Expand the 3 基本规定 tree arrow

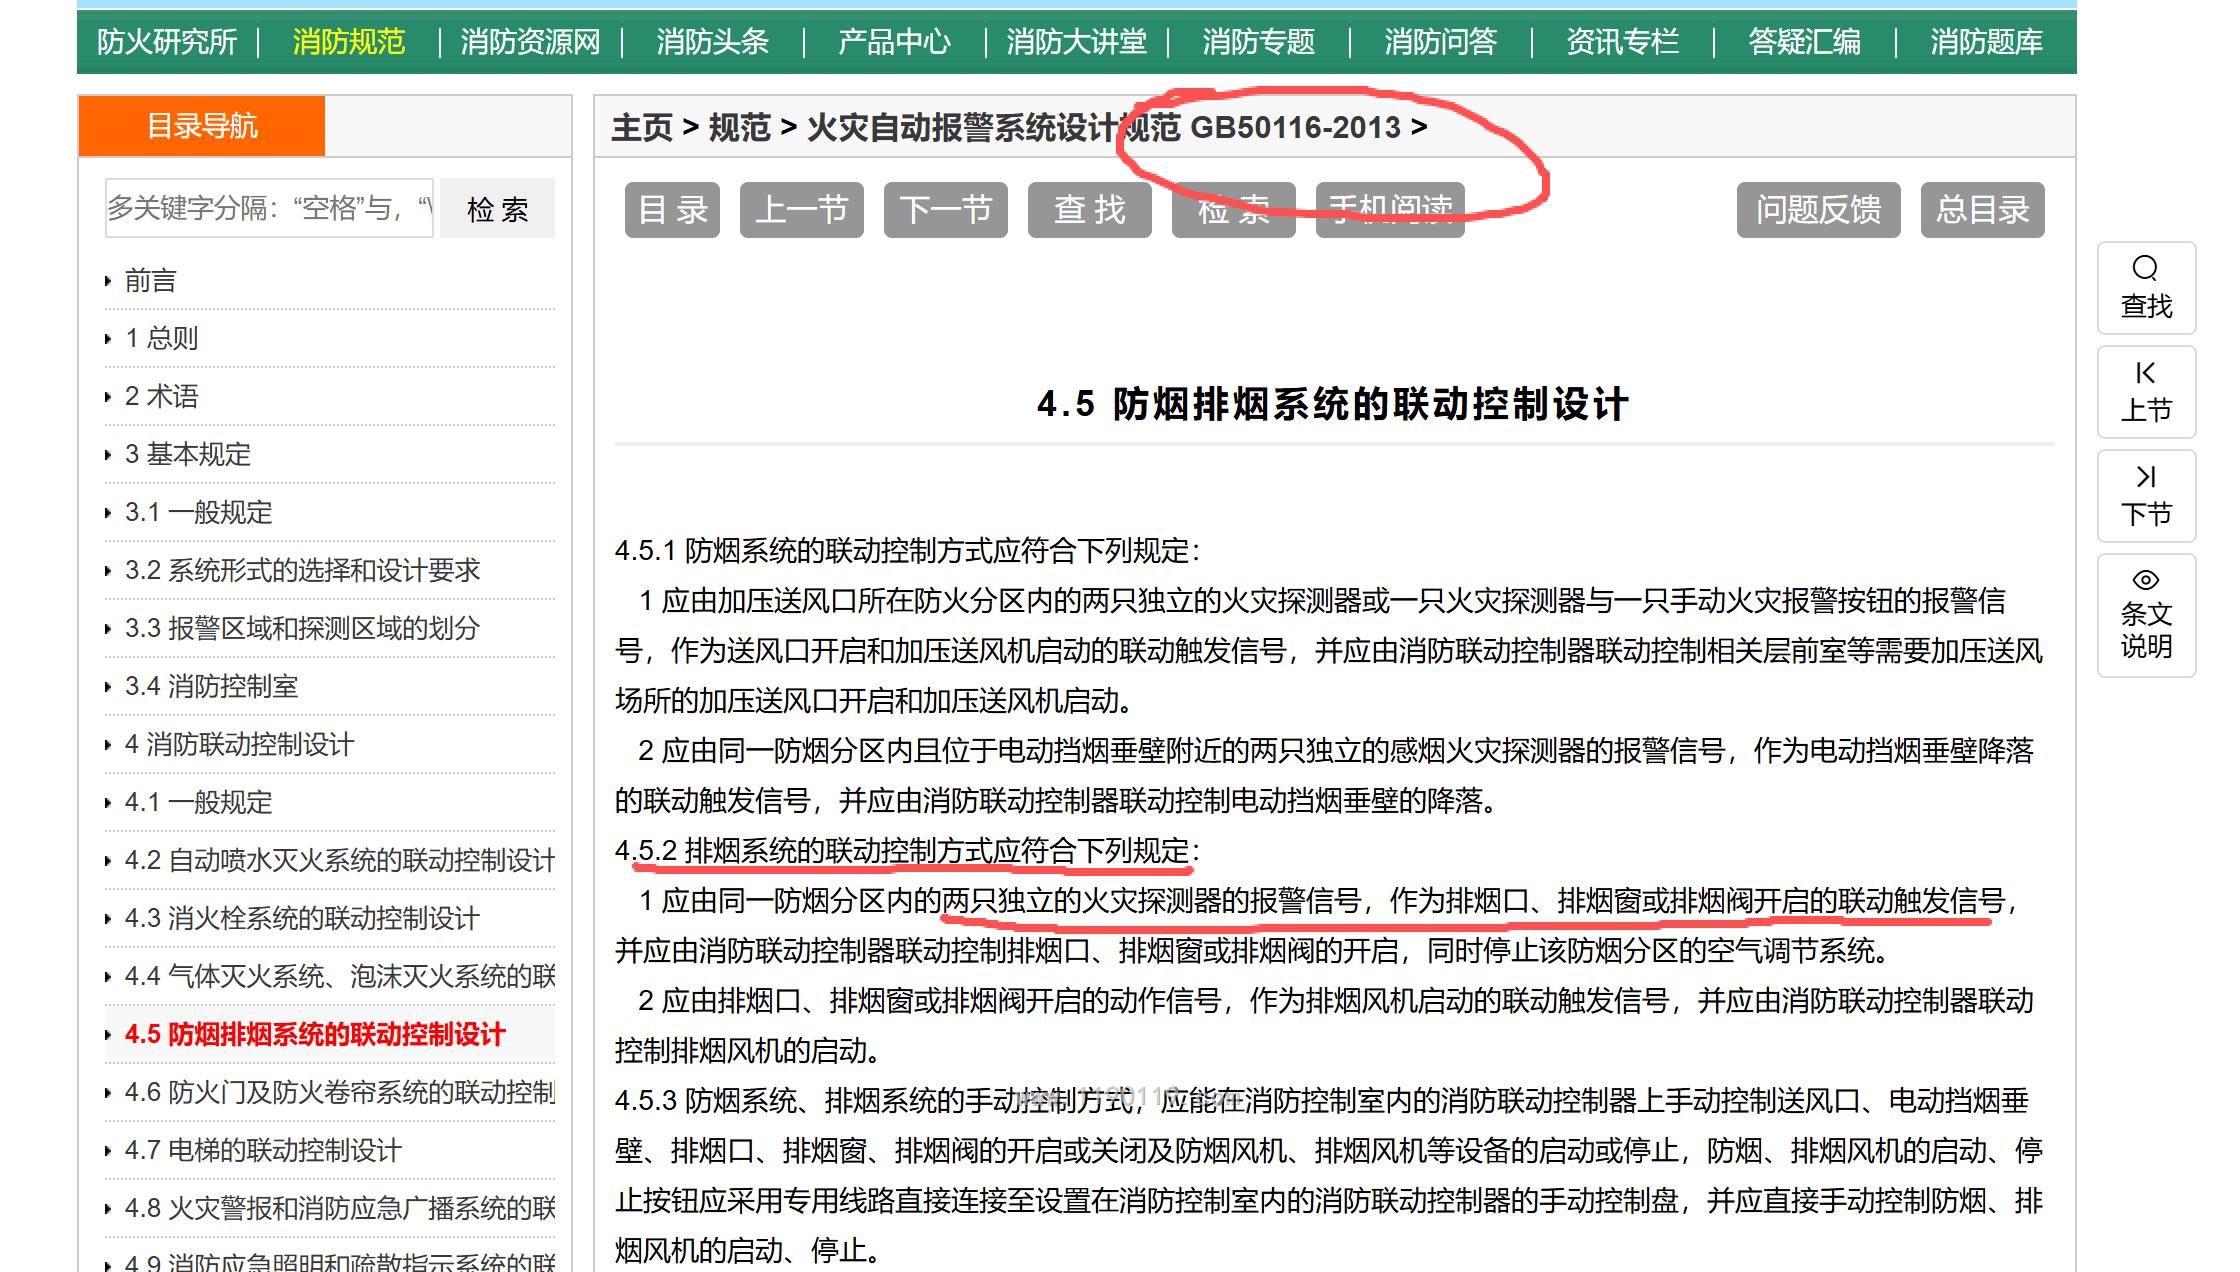click(108, 455)
